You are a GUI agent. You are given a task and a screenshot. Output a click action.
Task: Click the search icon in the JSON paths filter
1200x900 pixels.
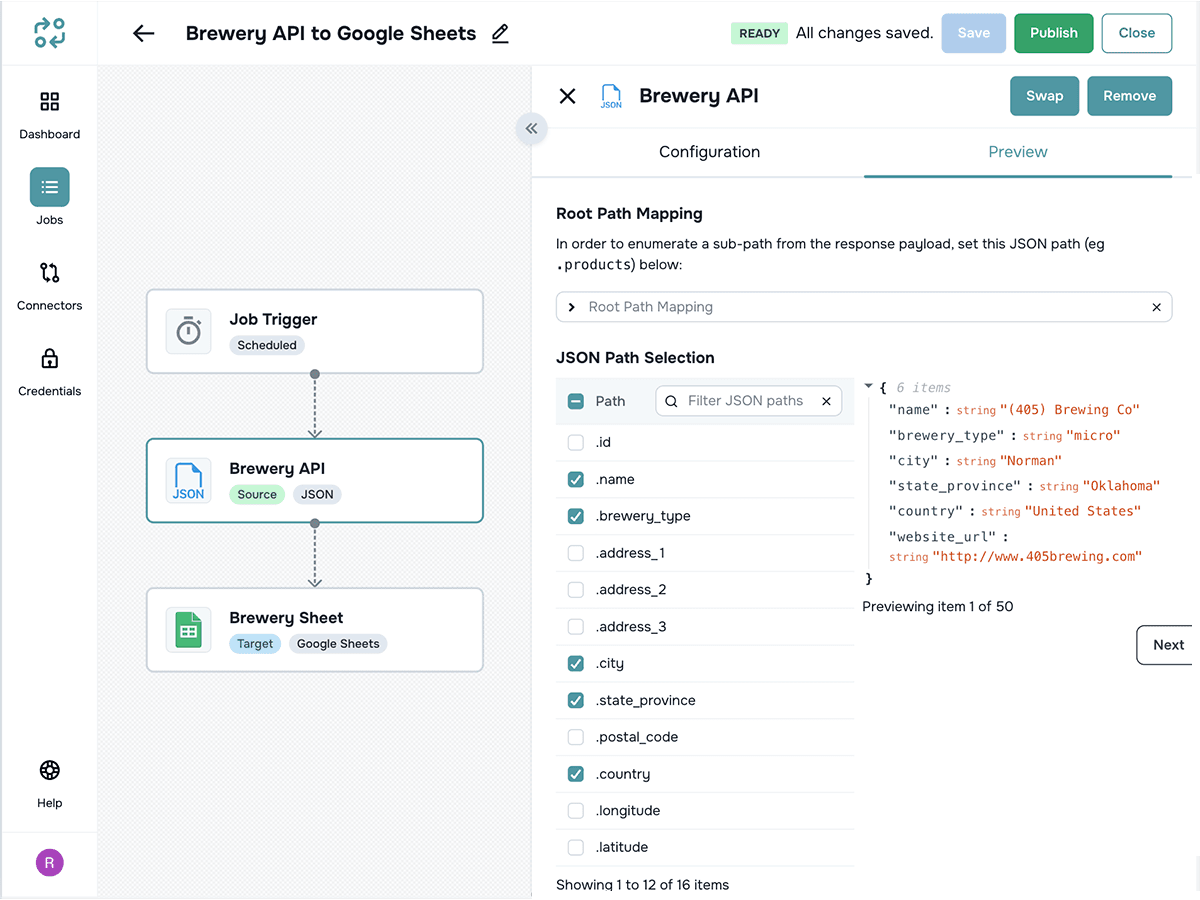coord(671,401)
